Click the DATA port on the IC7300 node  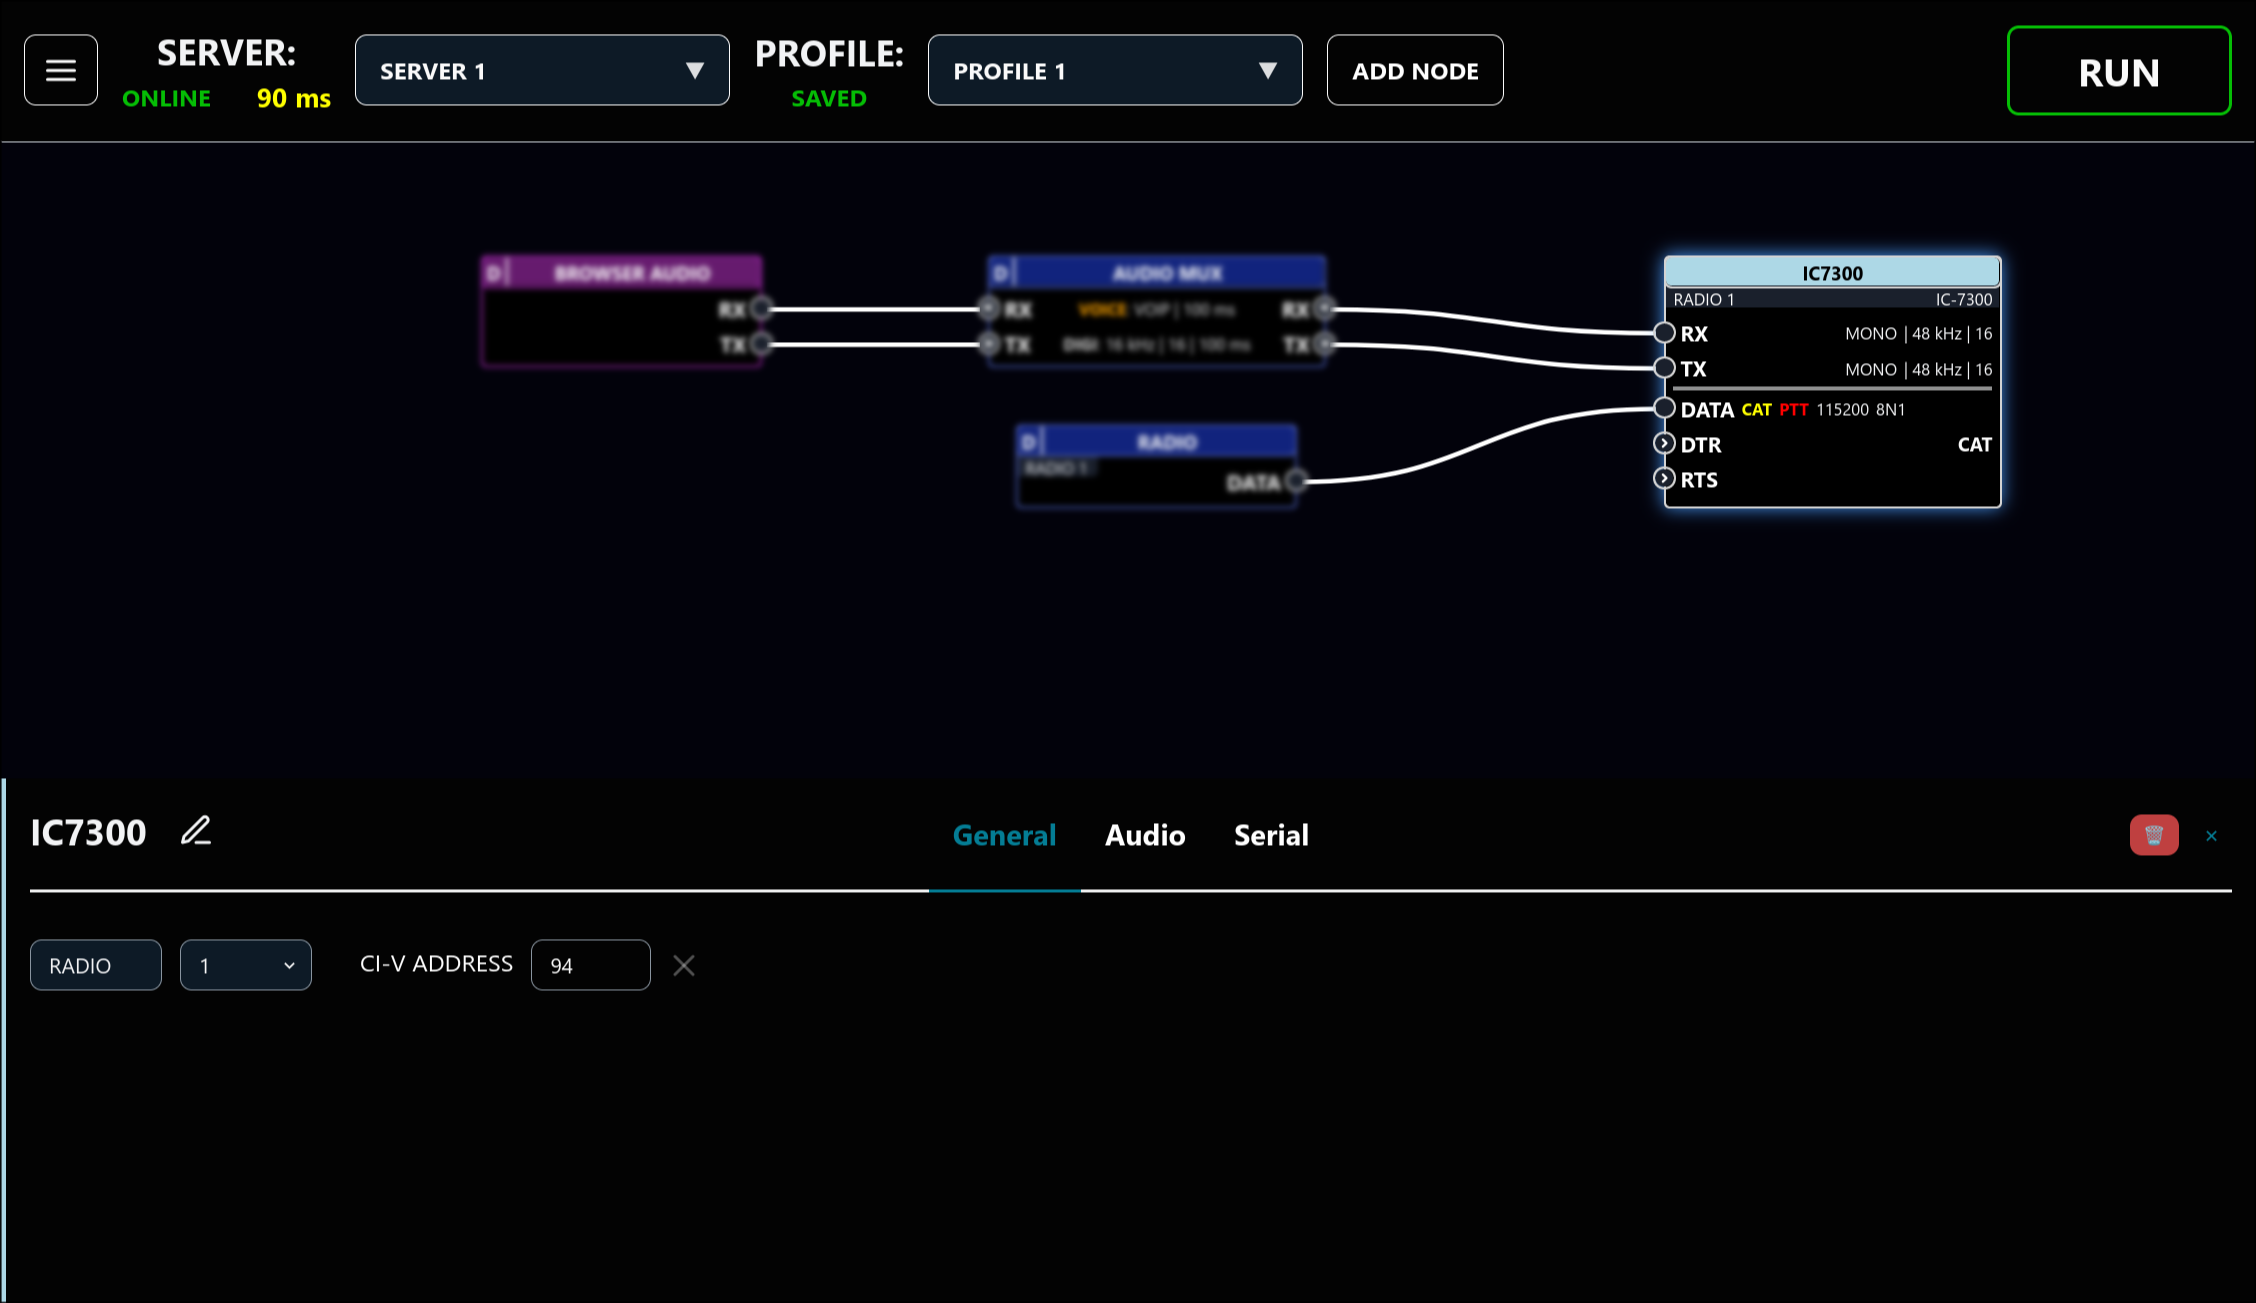1664,408
